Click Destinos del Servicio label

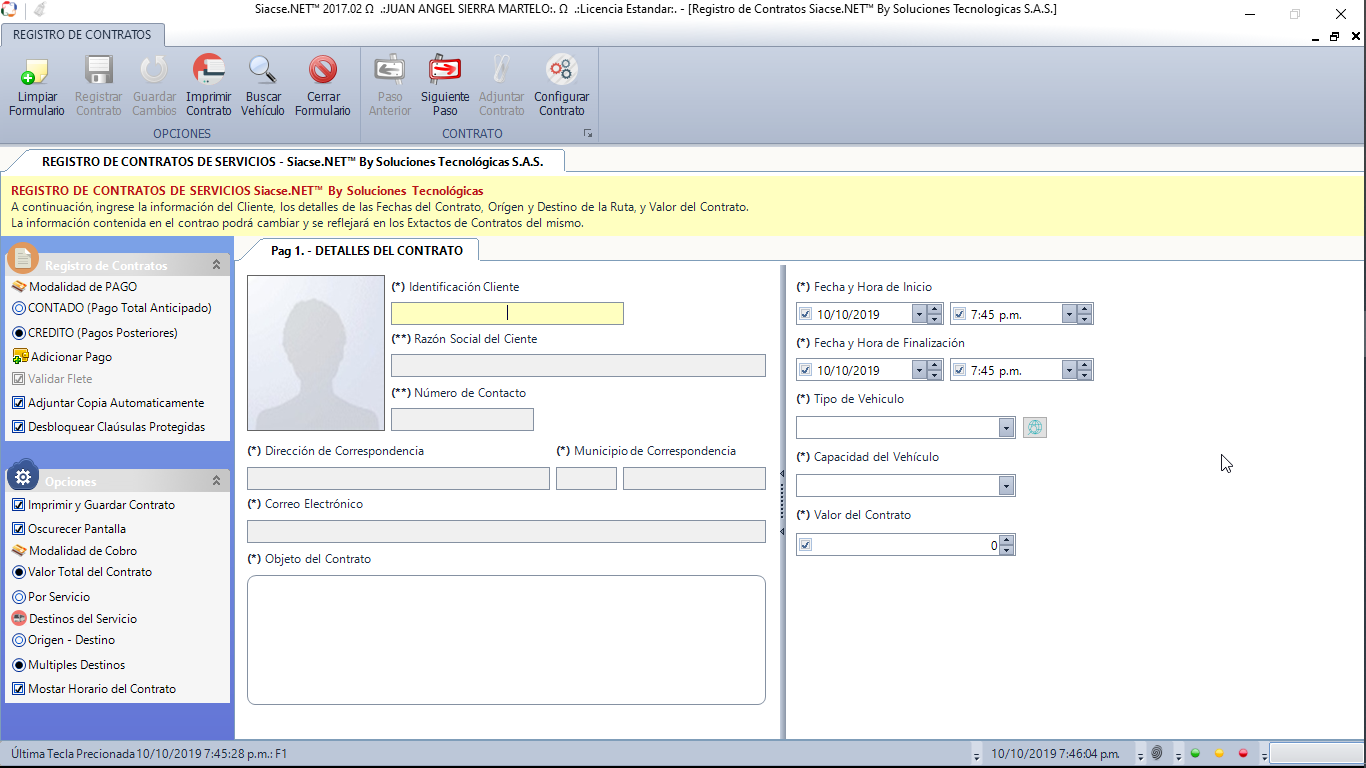pos(83,619)
